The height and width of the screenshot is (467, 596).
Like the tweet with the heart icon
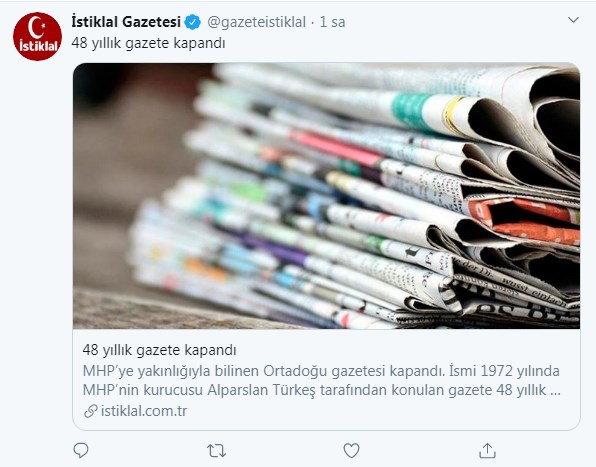351,451
